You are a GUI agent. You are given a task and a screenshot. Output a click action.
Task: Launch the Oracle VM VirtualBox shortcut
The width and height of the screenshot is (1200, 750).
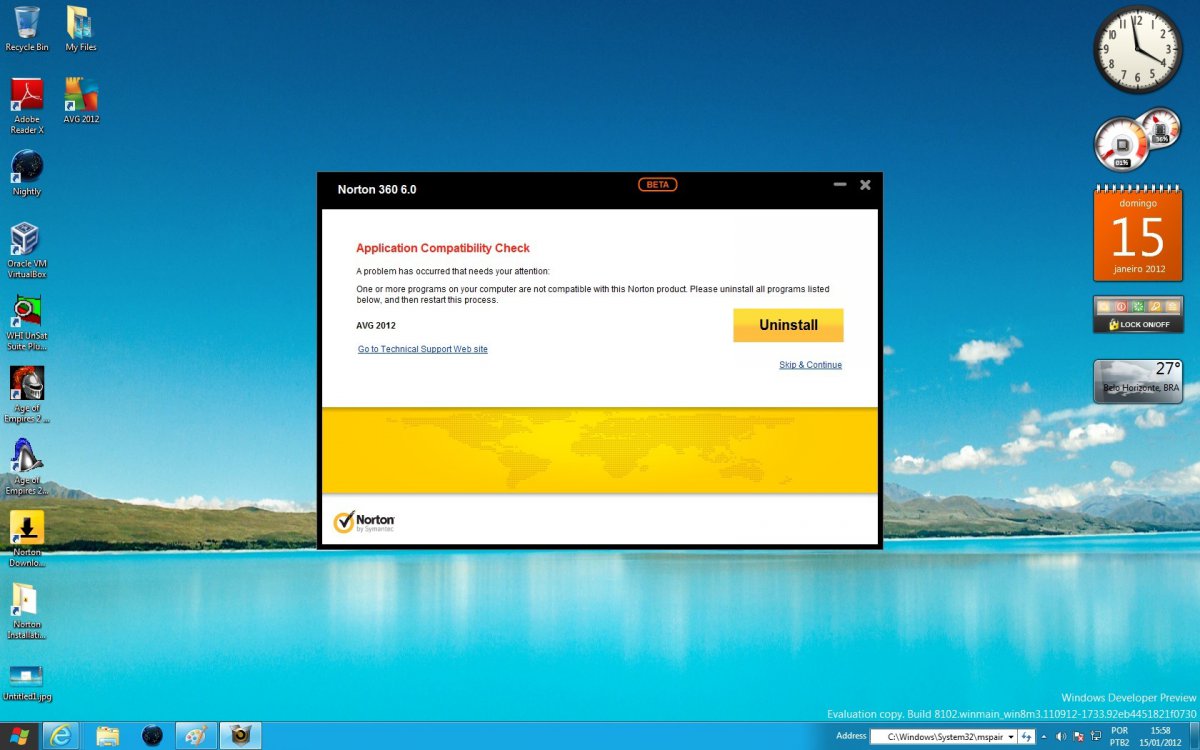click(x=27, y=250)
